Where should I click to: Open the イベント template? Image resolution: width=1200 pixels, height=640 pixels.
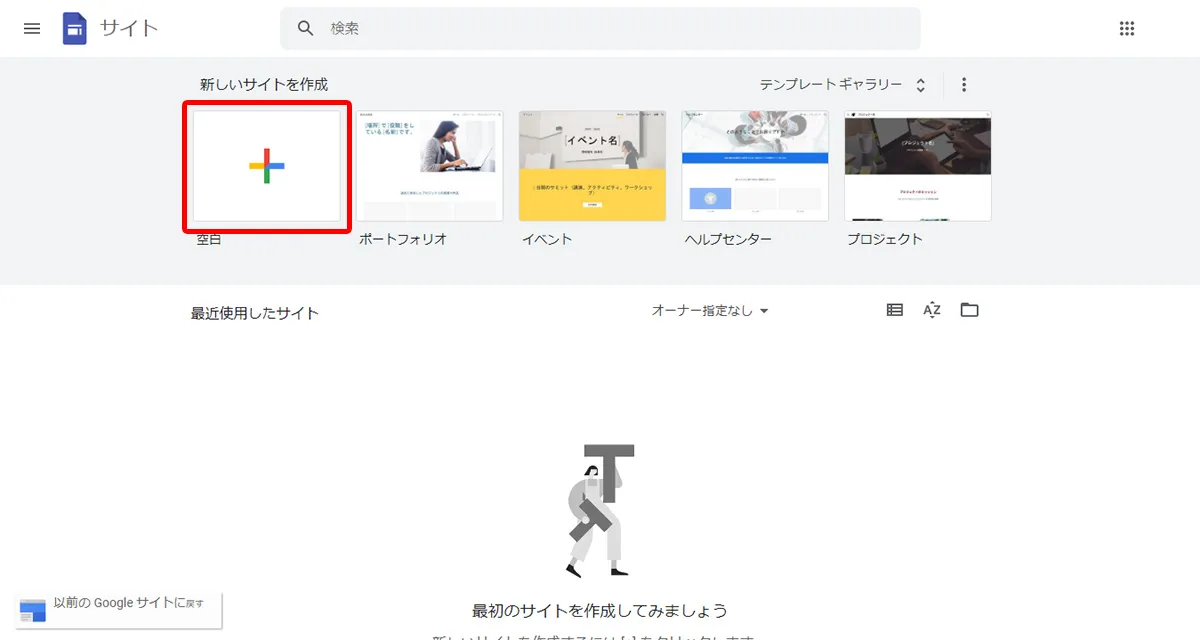tap(592, 165)
